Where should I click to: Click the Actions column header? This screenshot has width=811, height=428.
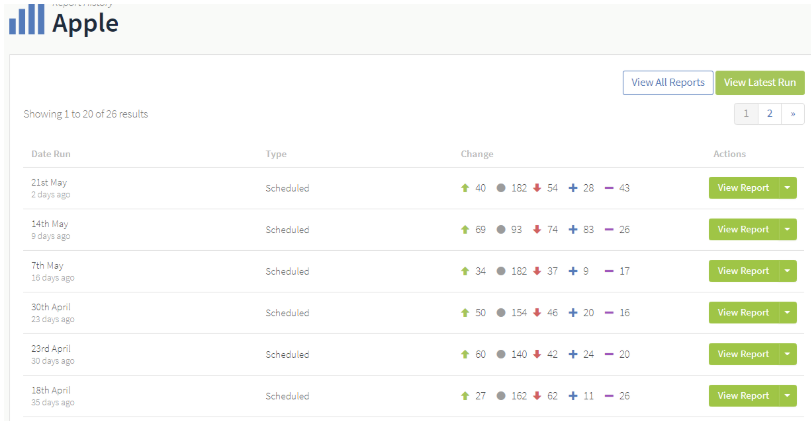[x=729, y=154]
